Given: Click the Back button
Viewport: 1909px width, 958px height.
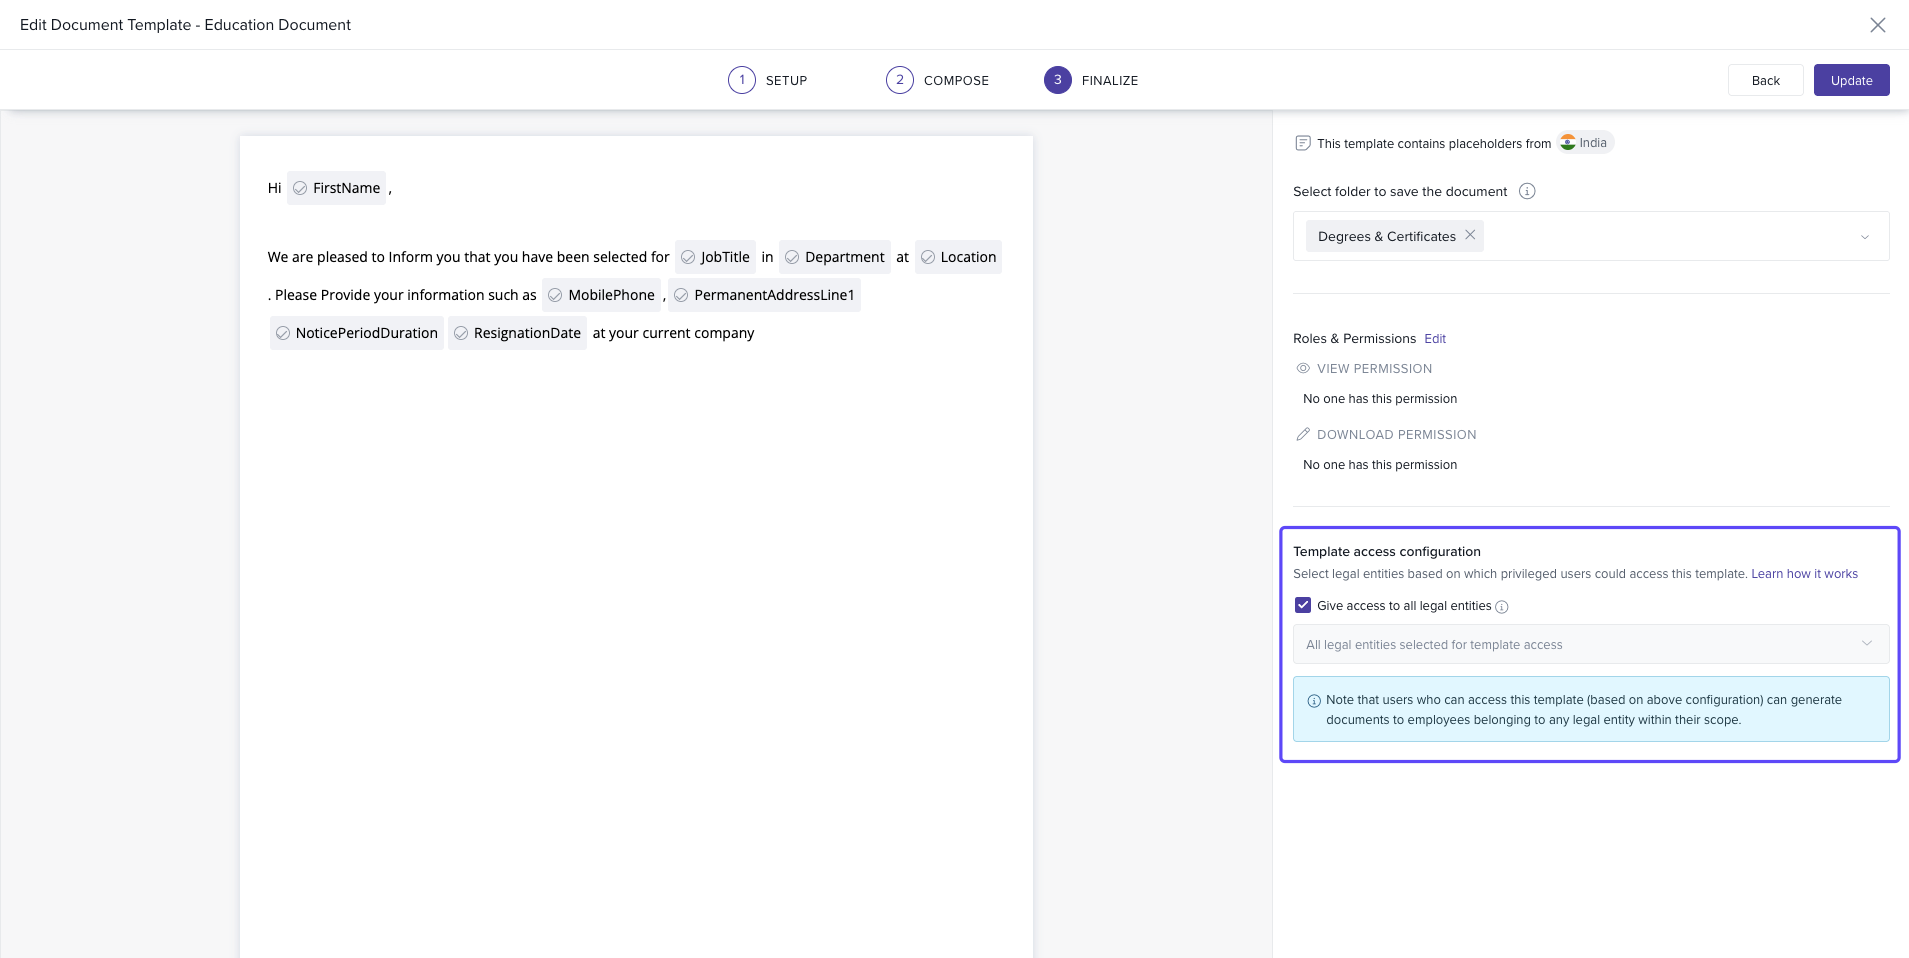Looking at the screenshot, I should [x=1765, y=80].
